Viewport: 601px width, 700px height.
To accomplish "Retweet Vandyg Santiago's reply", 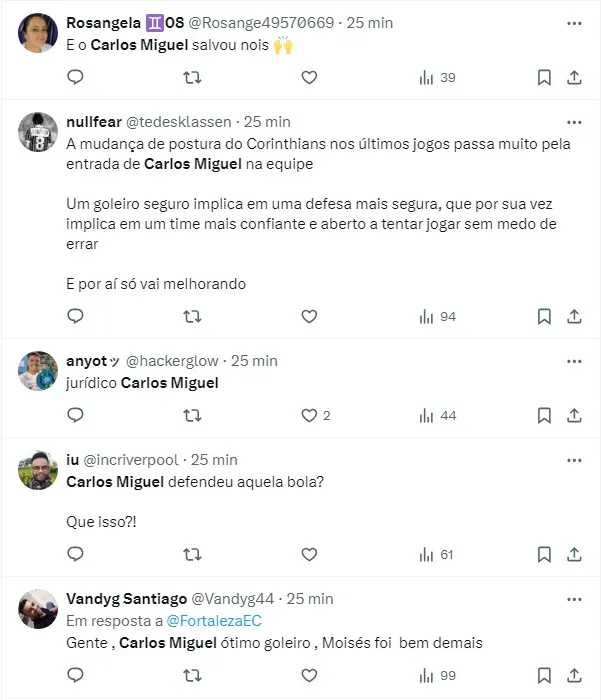I will coord(192,675).
